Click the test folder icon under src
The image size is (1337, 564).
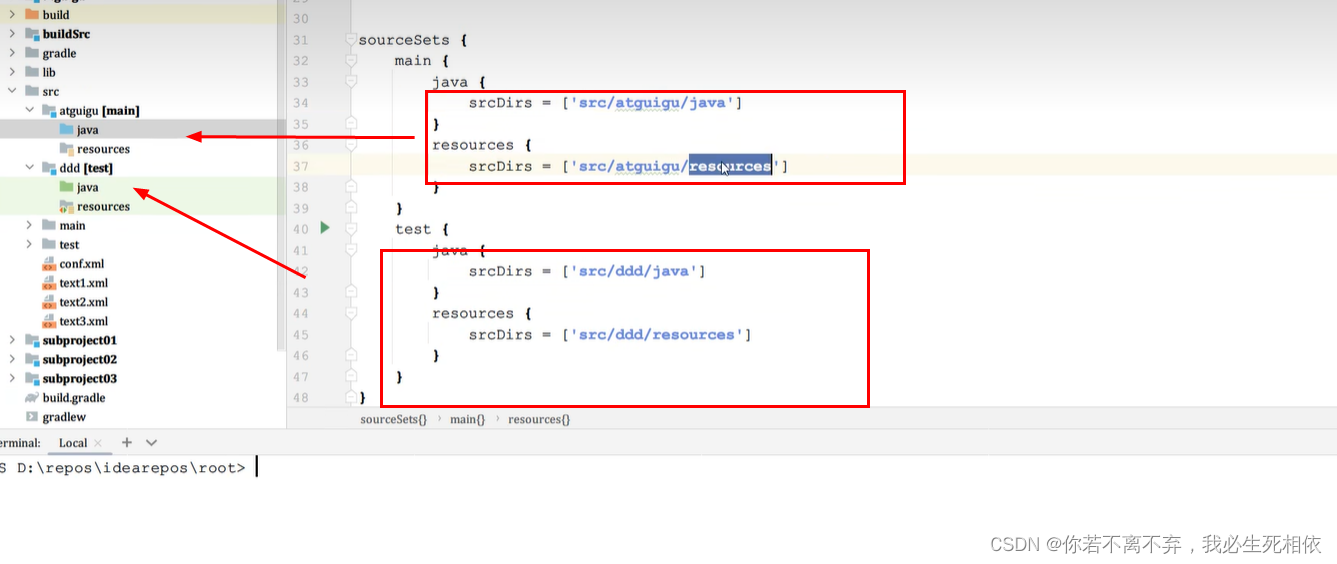(49, 244)
